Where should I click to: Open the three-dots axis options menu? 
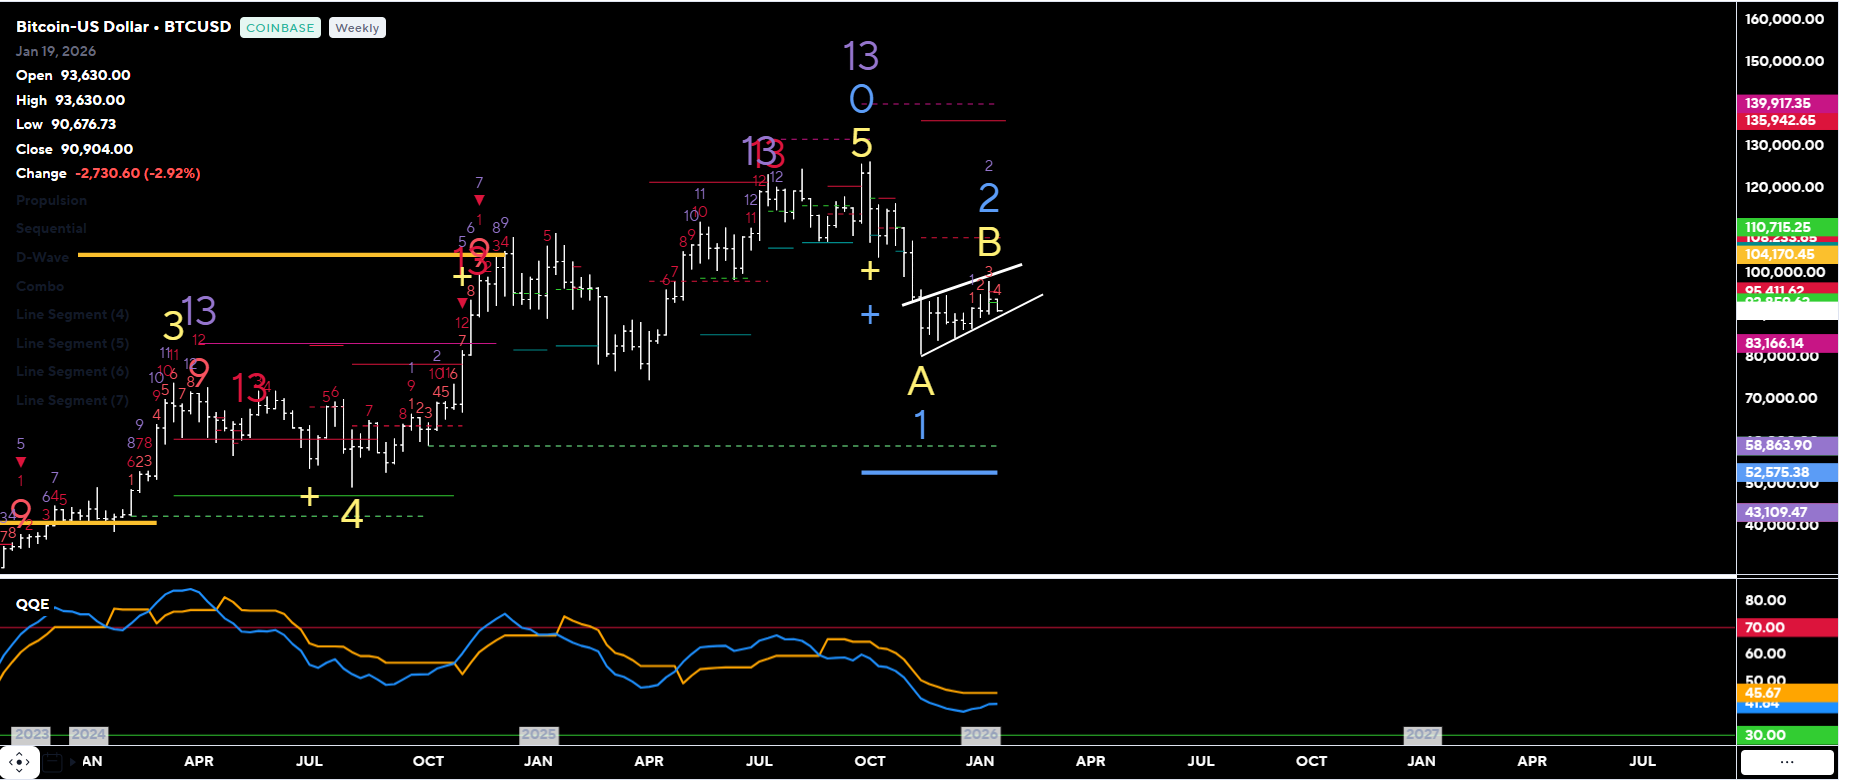point(1787,762)
